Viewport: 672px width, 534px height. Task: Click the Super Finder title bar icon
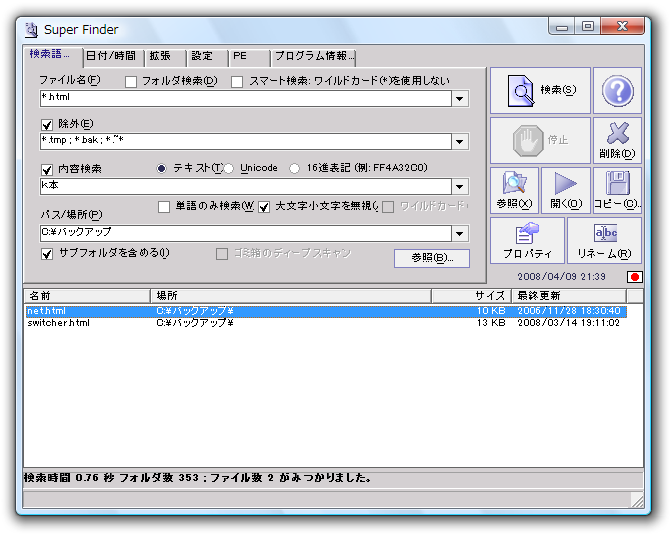pyautogui.click(x=31, y=30)
